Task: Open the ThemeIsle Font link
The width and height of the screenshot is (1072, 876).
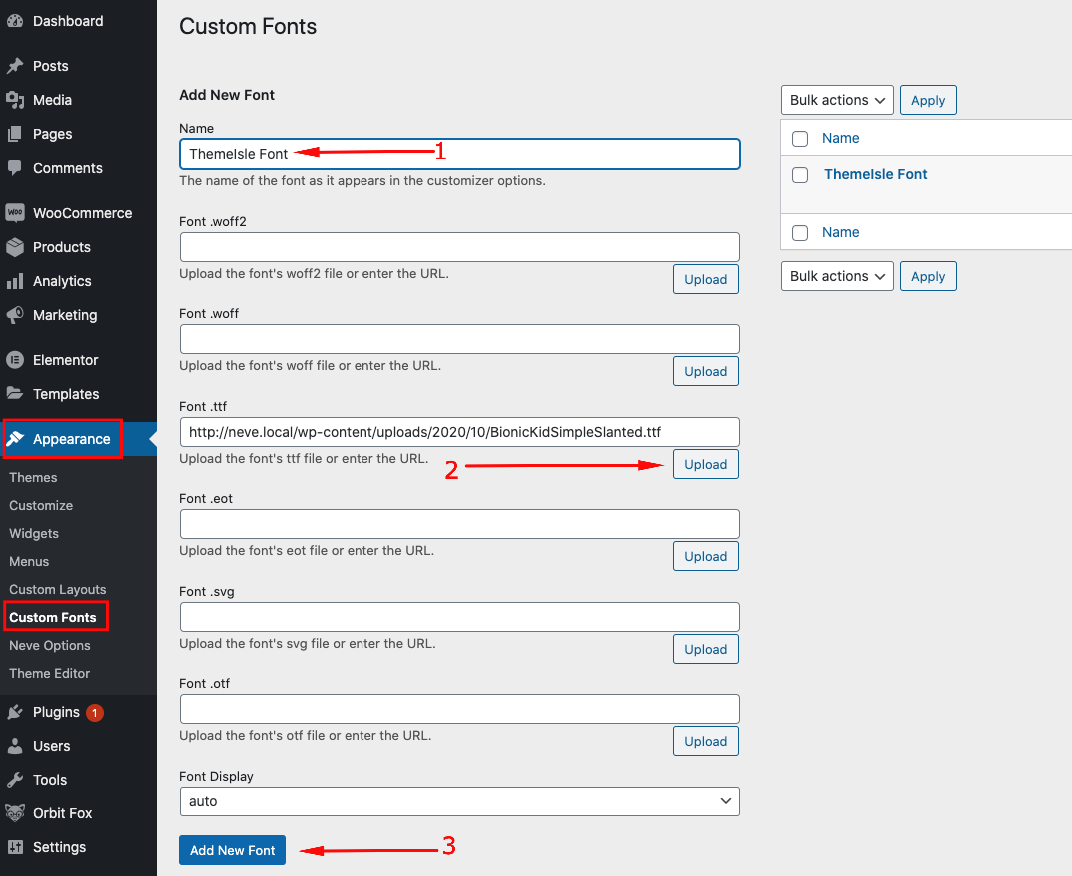Action: pos(875,174)
